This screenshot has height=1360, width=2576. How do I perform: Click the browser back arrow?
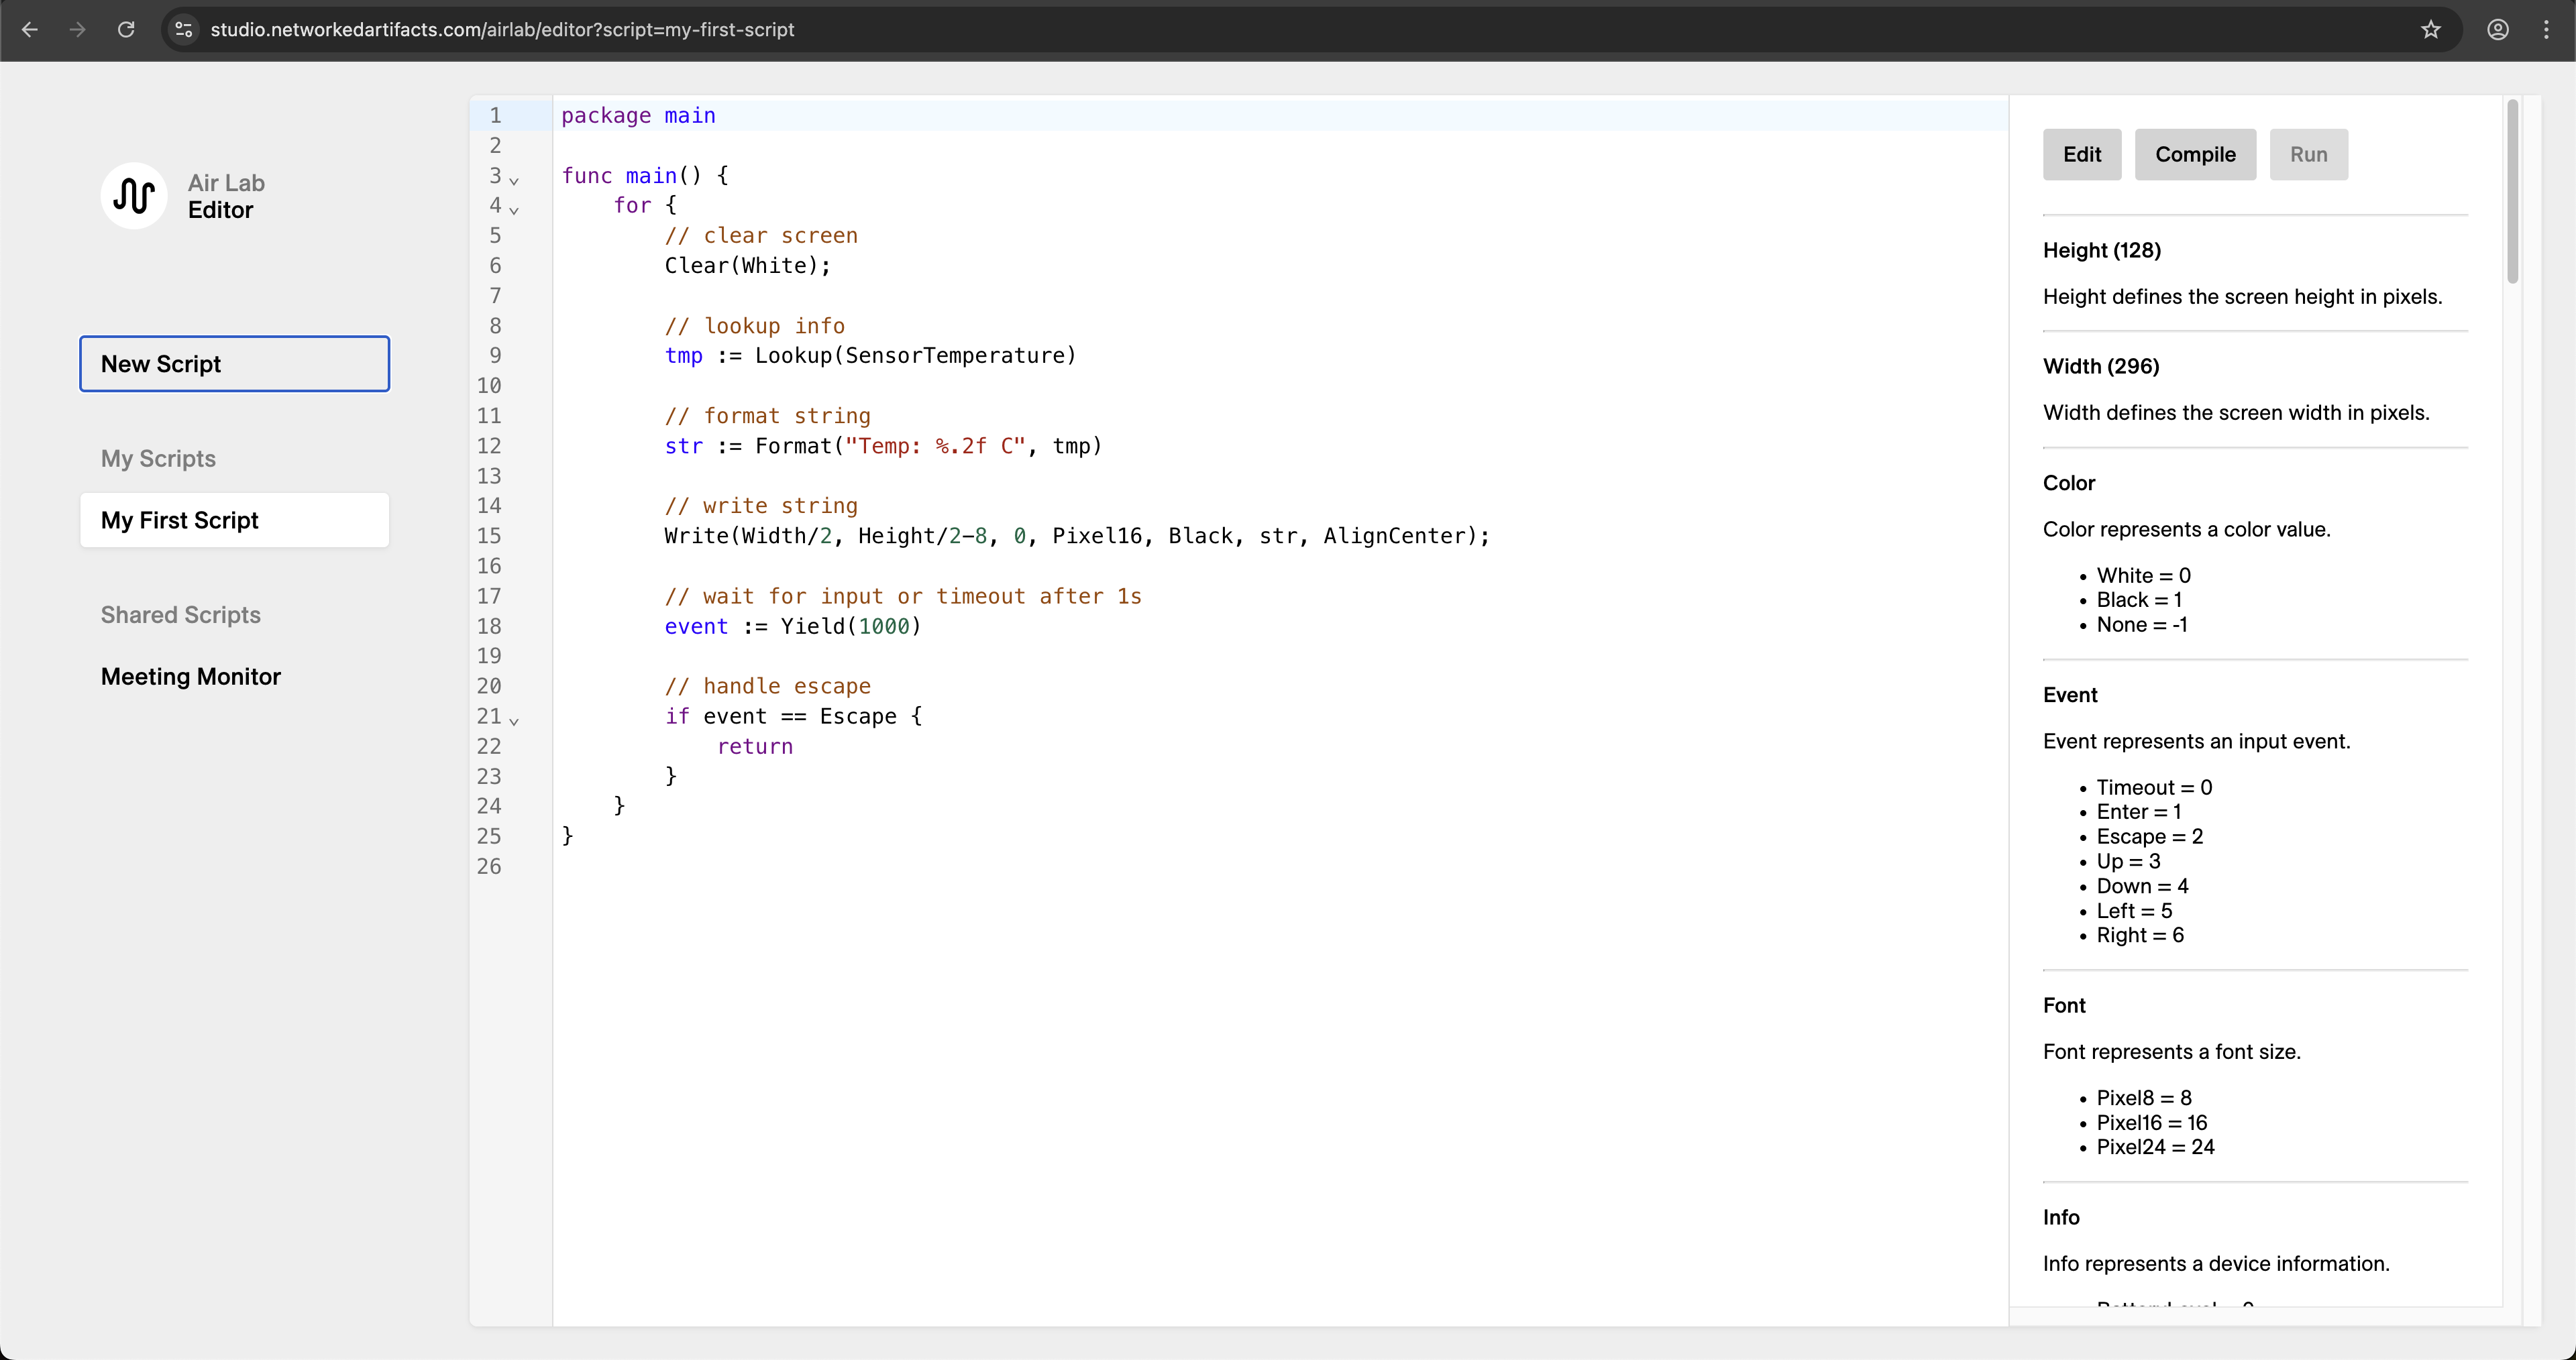coord(30,30)
